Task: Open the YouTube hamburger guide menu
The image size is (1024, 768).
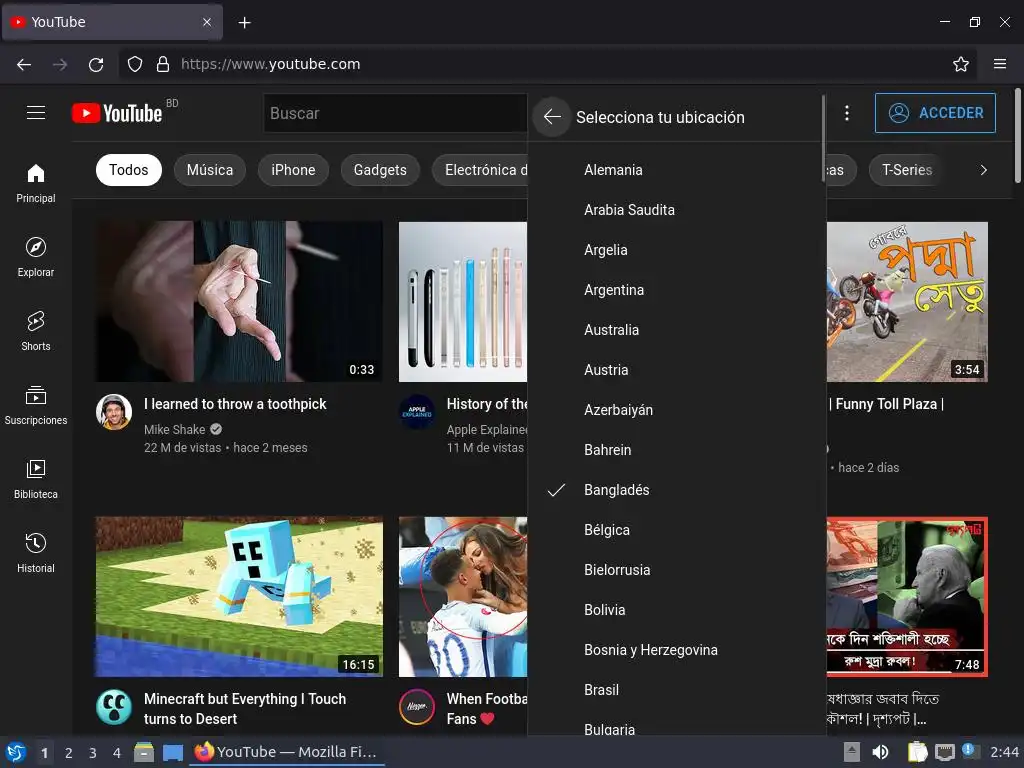Action: [x=36, y=113]
